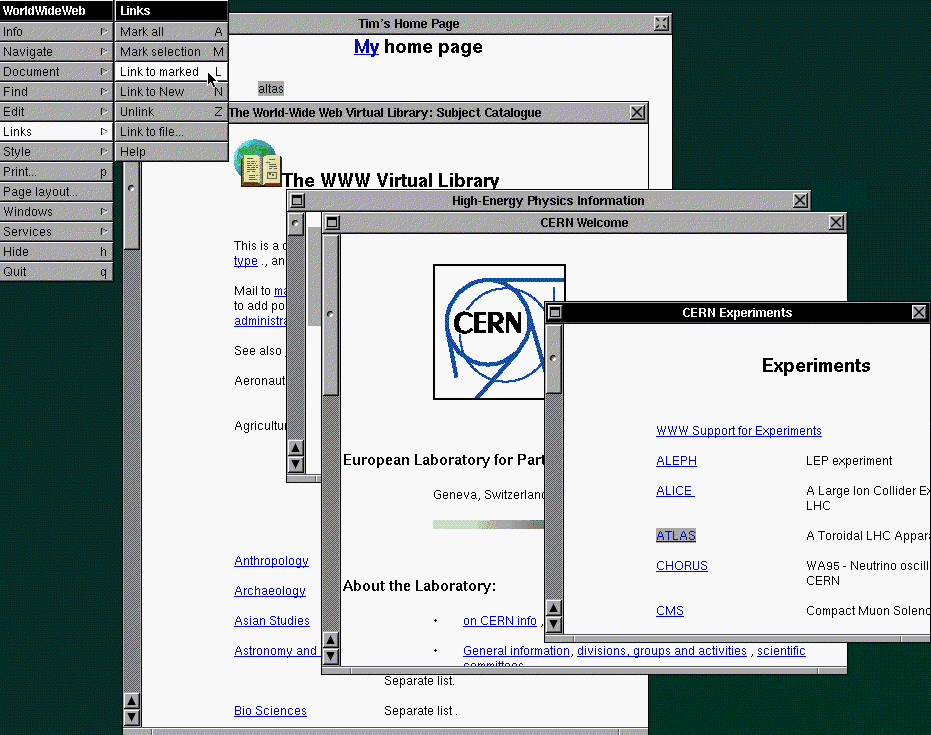This screenshot has height=735, width=931.
Task: Choose Mark all in the Links menu
Action: (171, 31)
